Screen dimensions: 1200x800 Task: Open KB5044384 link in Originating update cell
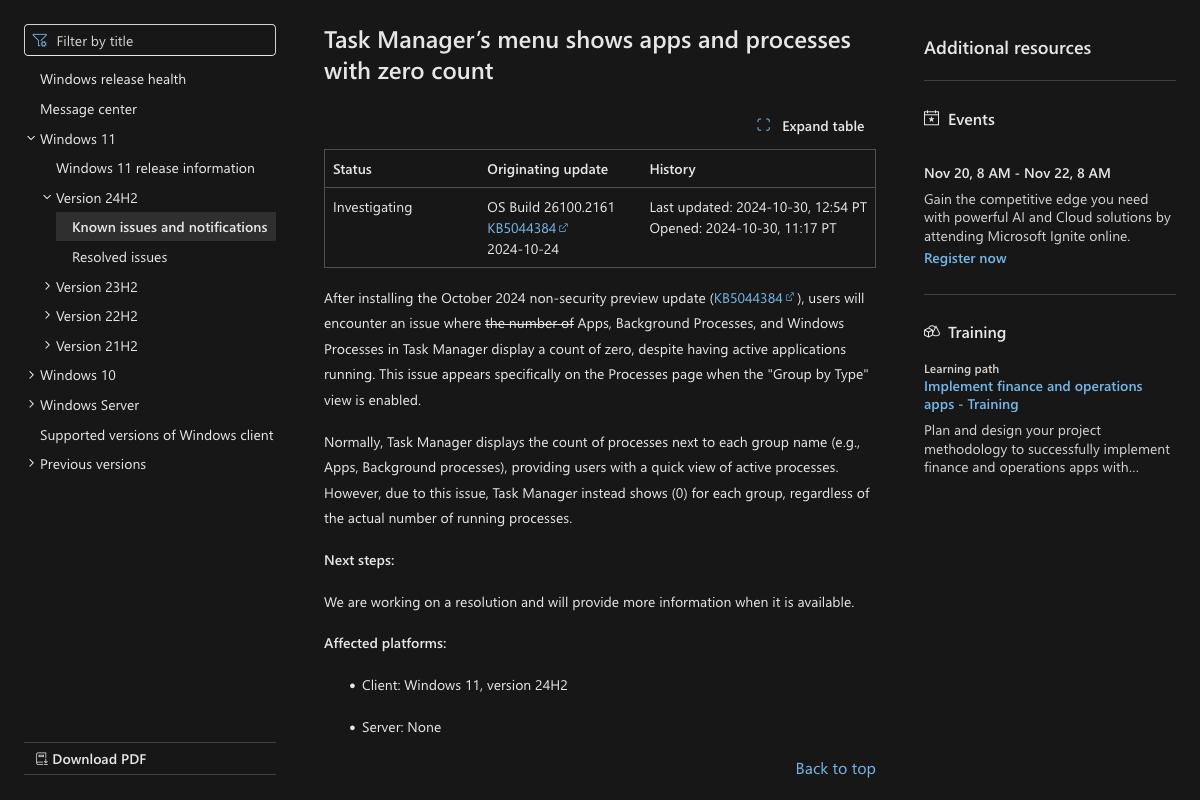point(521,228)
